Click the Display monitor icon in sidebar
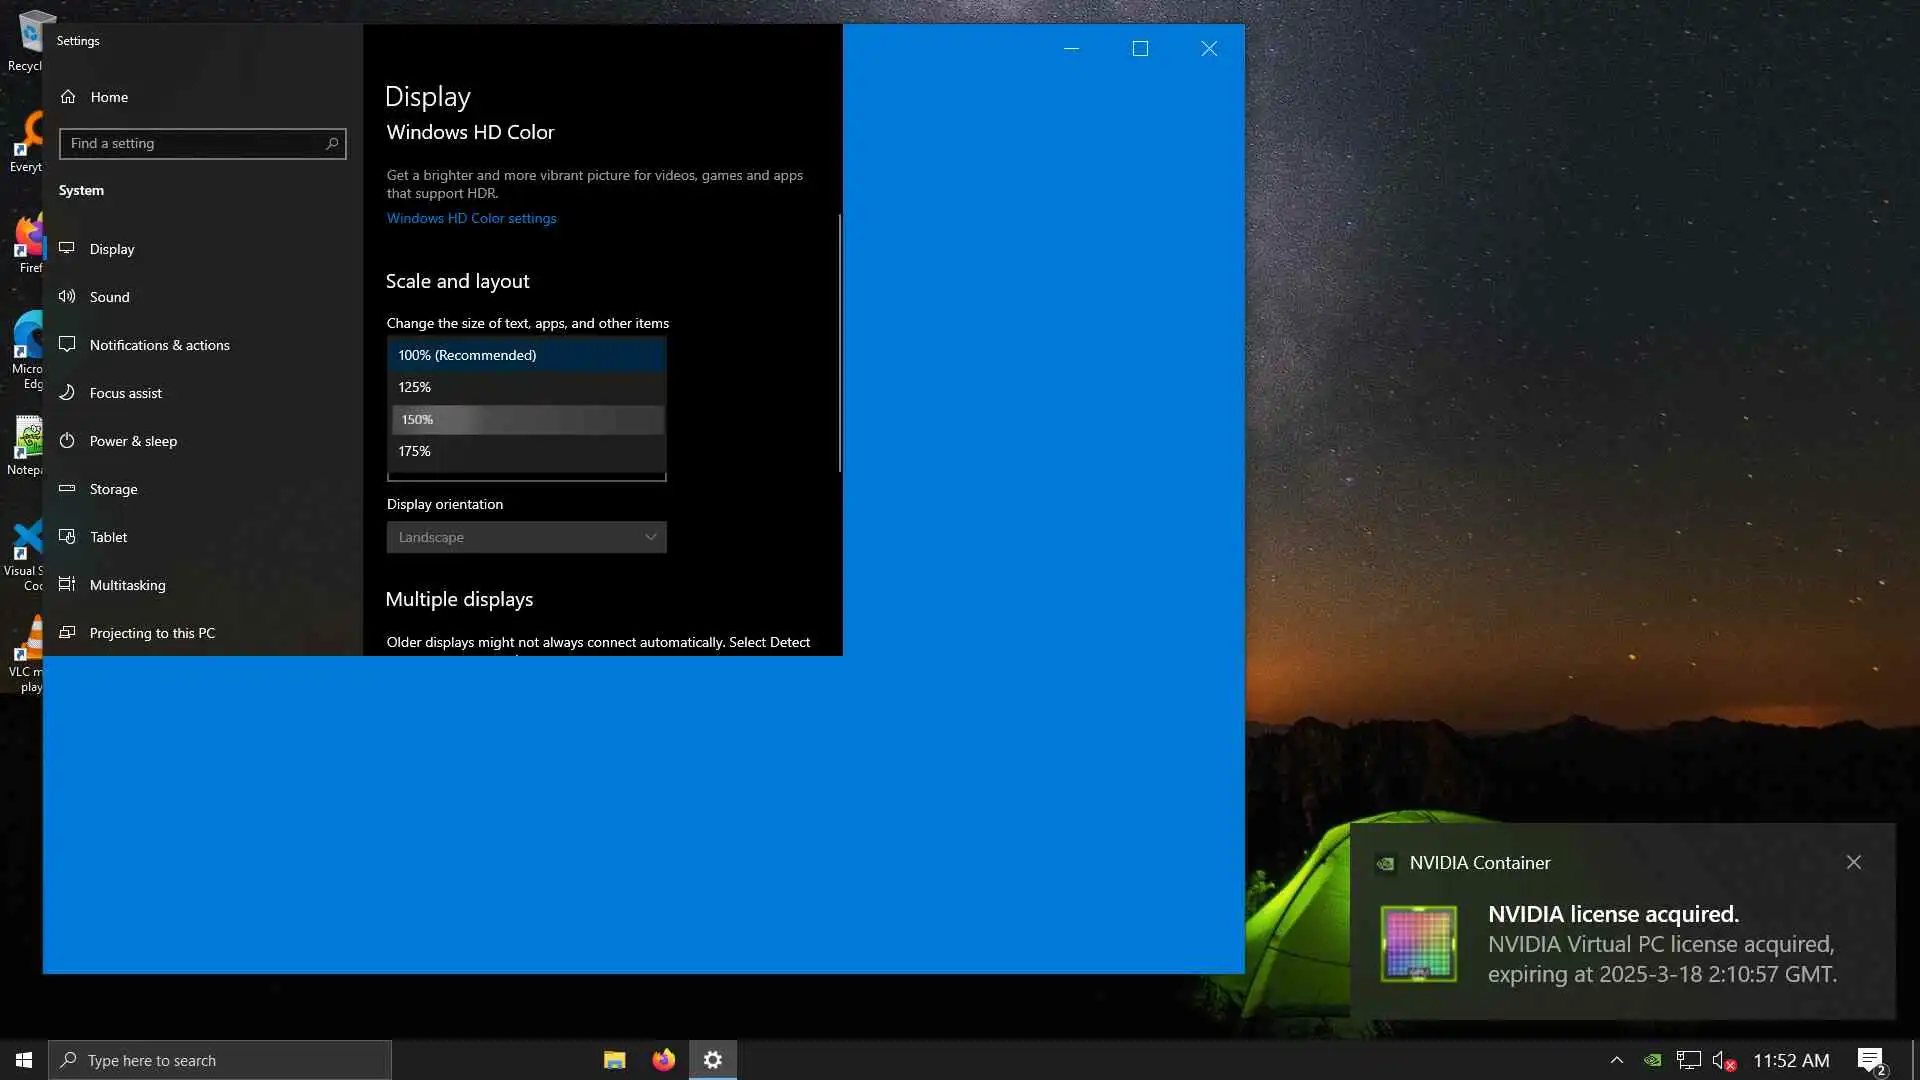 click(67, 248)
